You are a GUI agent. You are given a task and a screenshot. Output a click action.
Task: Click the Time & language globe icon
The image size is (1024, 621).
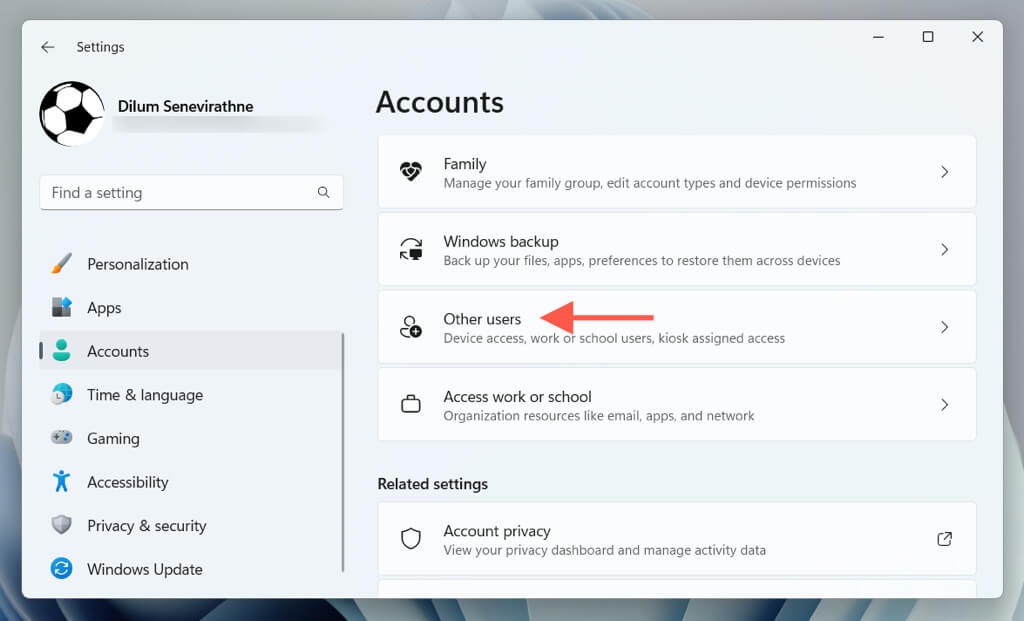[x=61, y=394]
